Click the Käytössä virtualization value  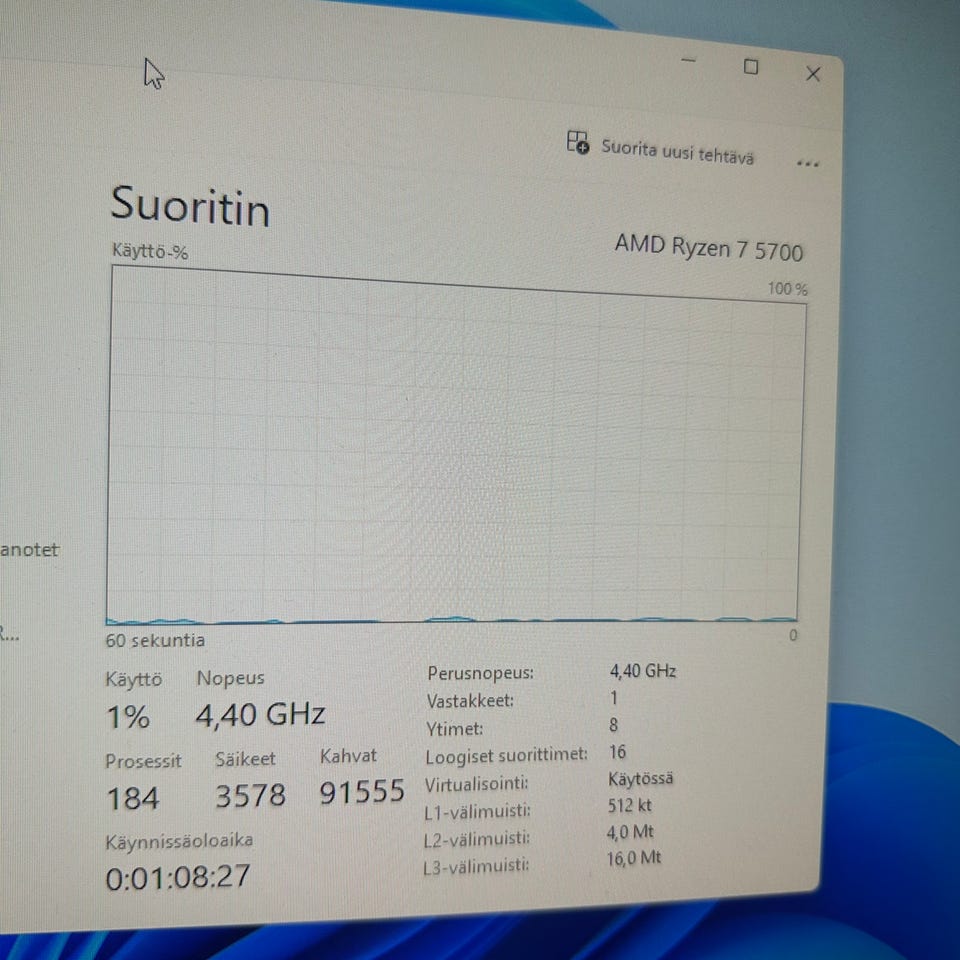pyautogui.click(x=640, y=779)
